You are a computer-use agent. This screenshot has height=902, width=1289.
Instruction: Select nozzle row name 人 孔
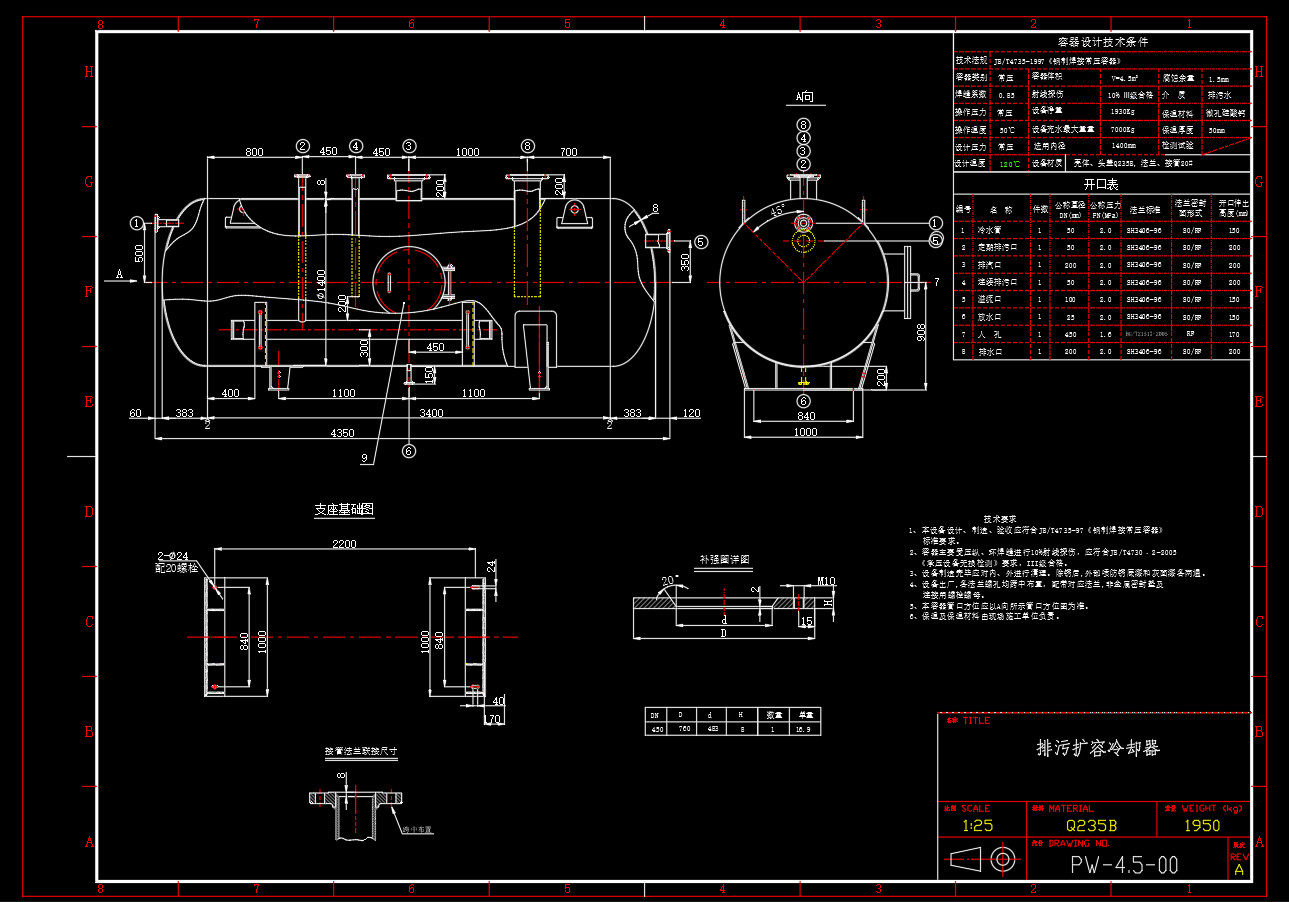click(988, 334)
